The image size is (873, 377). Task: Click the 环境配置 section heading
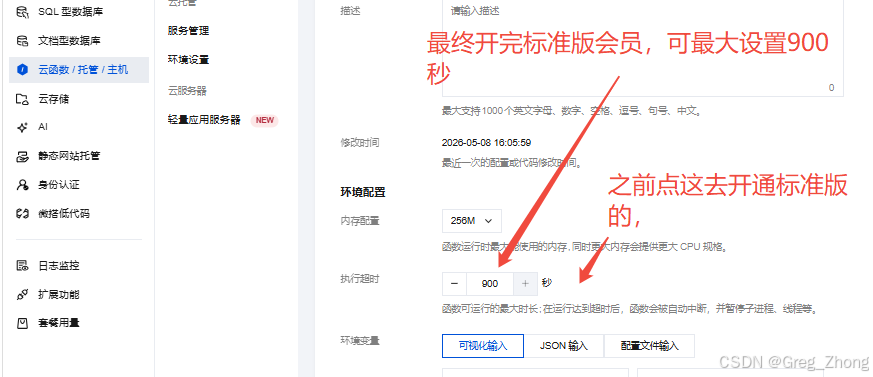pos(363,193)
